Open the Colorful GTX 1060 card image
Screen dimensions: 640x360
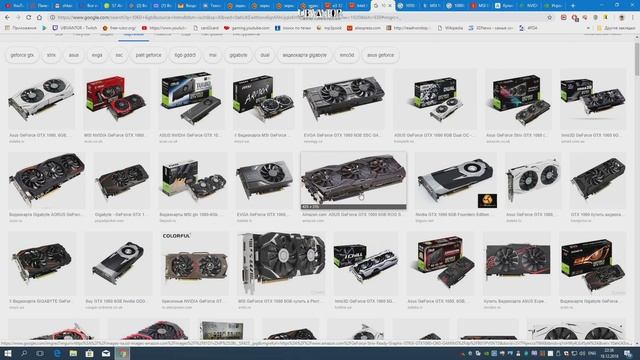point(194,264)
